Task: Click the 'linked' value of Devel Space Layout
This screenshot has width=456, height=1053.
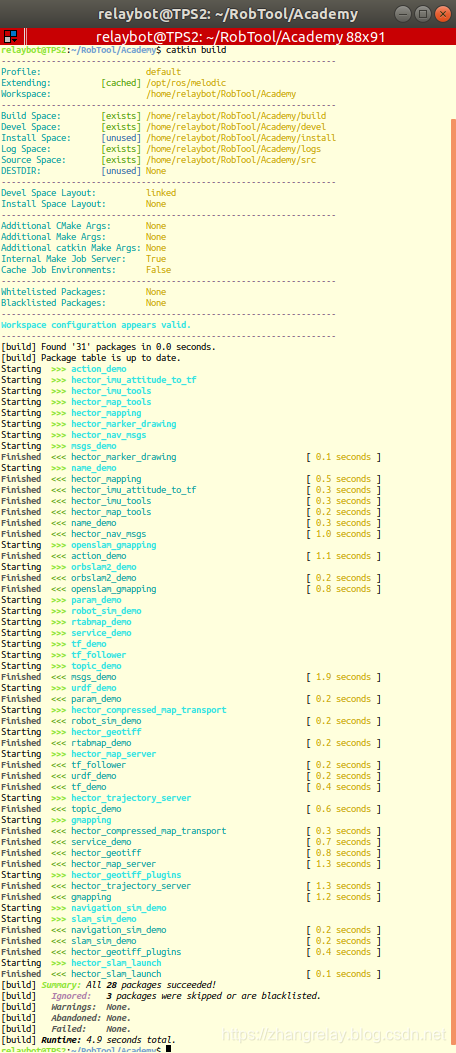Action: tap(161, 193)
